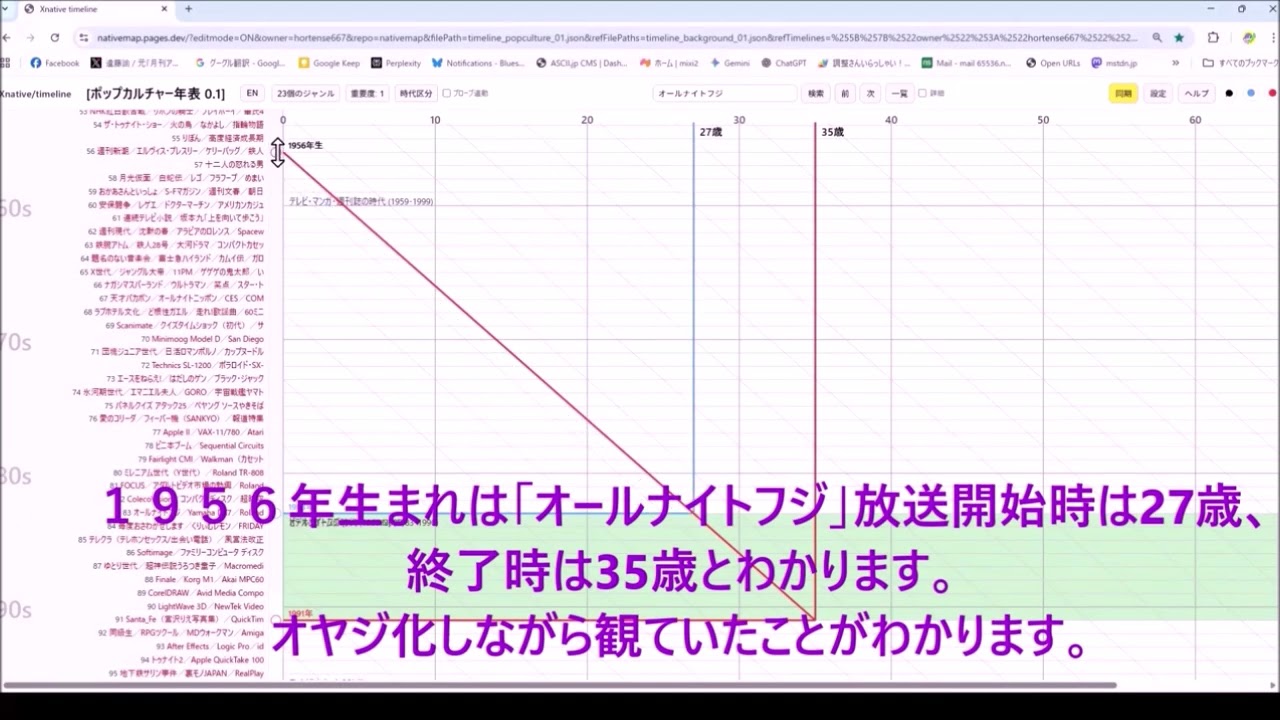Click the テレビ・マンガ・週刊誌の時代 era label
Screen dimensions: 1280x720
(360, 201)
